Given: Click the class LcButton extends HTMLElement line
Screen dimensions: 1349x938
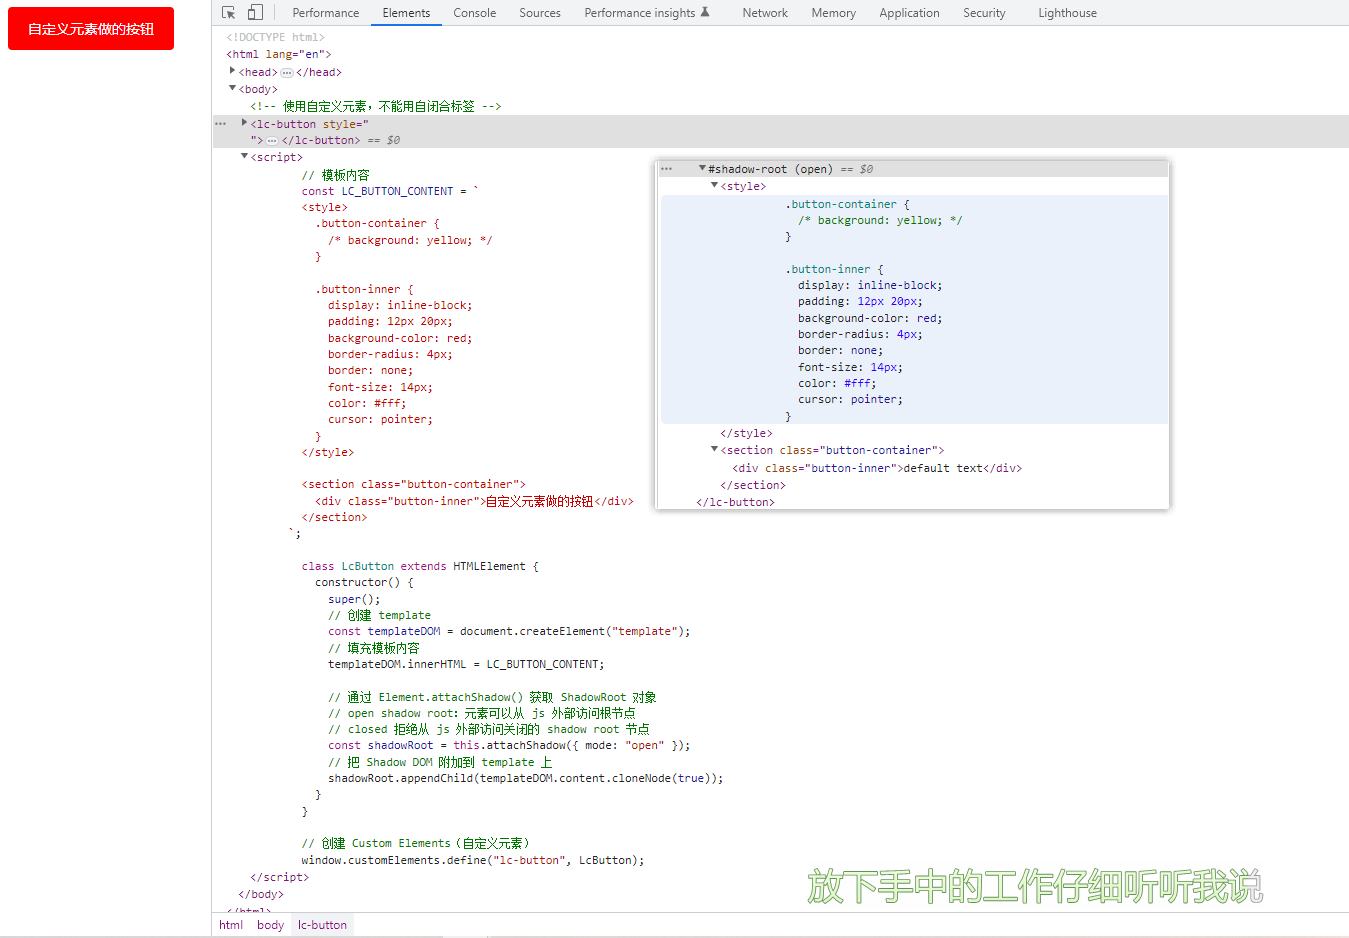Looking at the screenshot, I should (420, 567).
